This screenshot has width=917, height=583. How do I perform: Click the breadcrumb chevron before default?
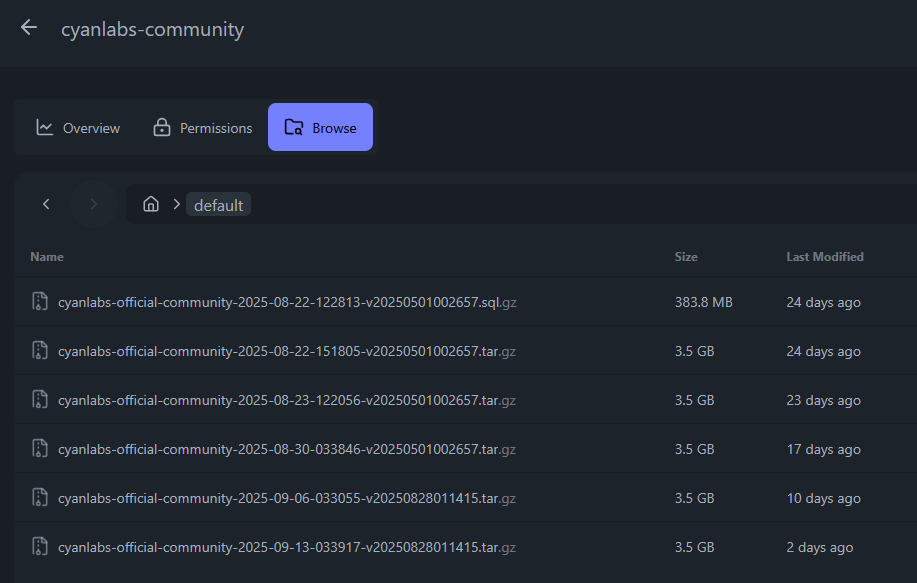(x=177, y=204)
